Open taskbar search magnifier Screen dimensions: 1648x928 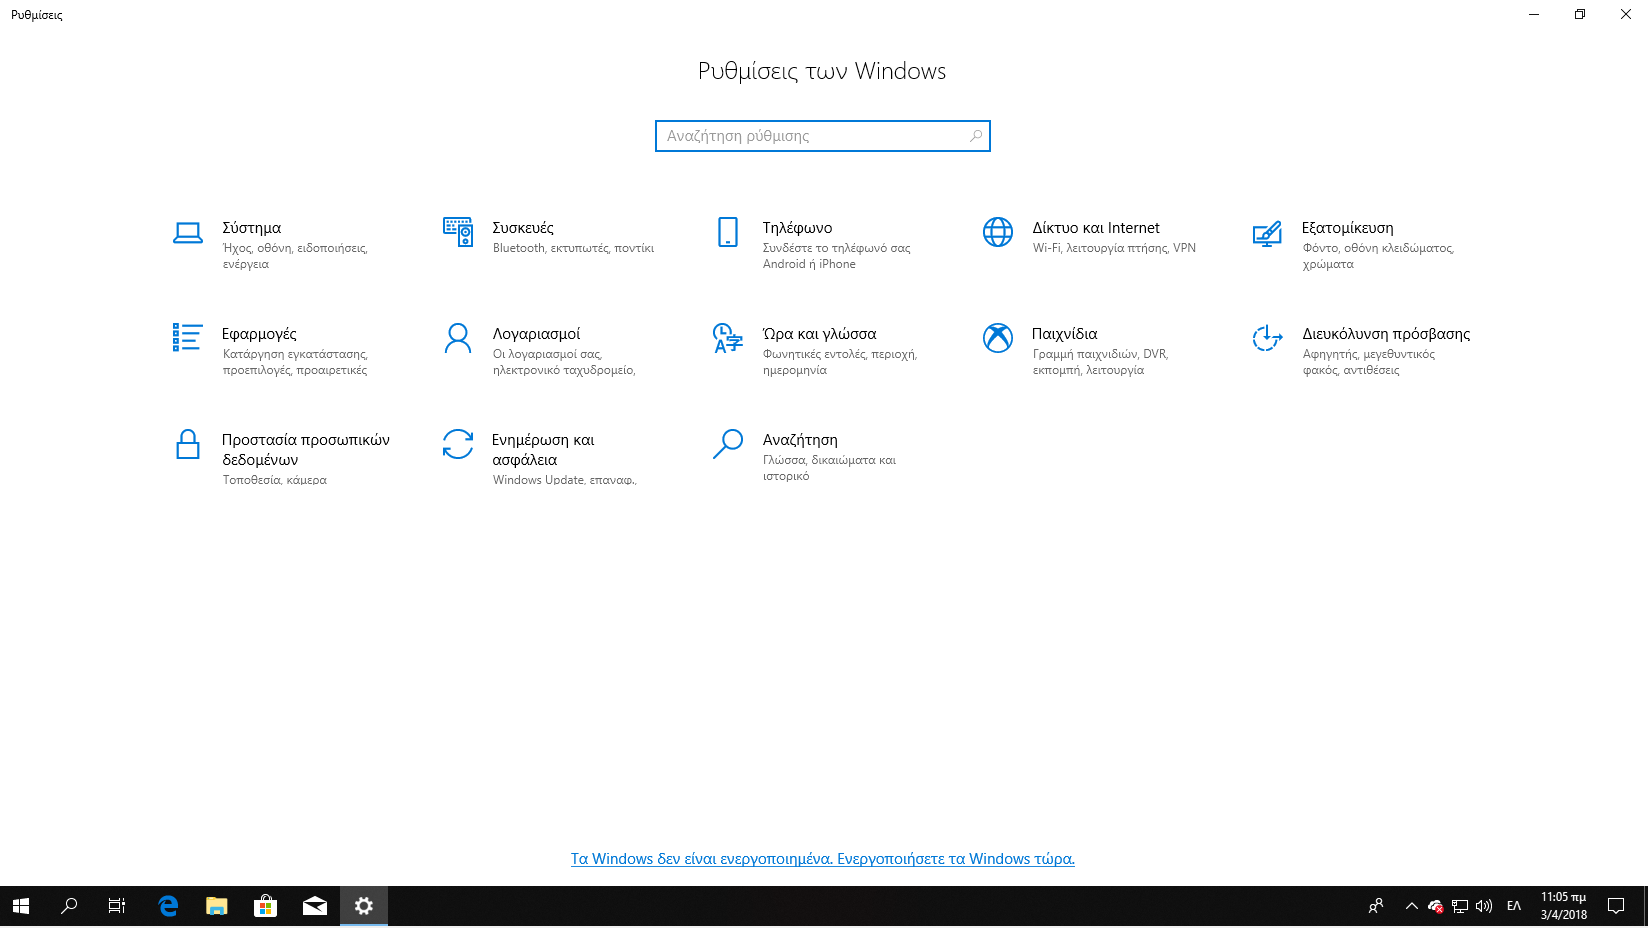pos(69,906)
